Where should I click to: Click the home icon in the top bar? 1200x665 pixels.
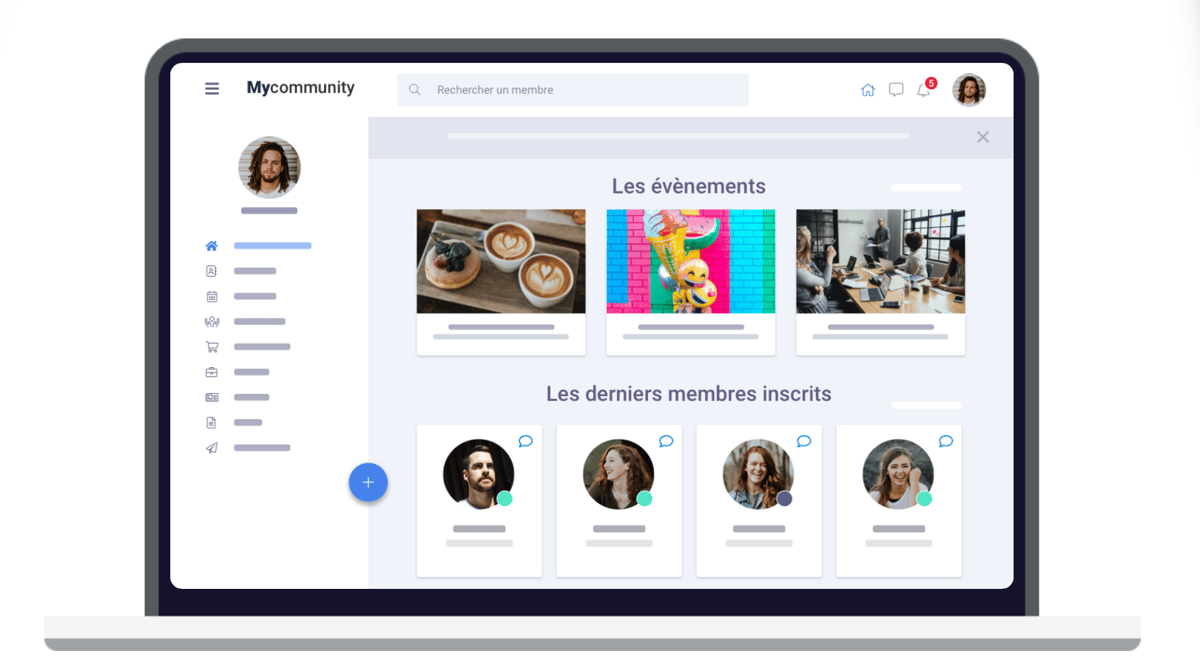tap(868, 90)
